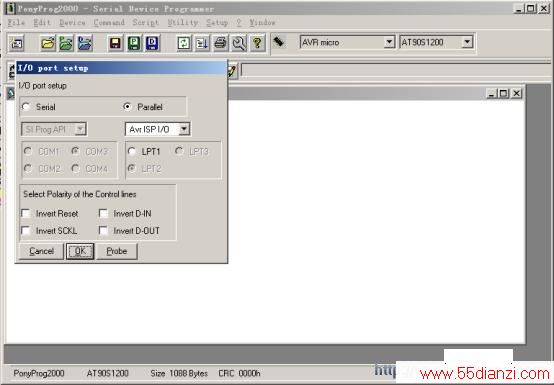
Task: Click the Cancel button in the dialog
Action: pyautogui.click(x=41, y=251)
